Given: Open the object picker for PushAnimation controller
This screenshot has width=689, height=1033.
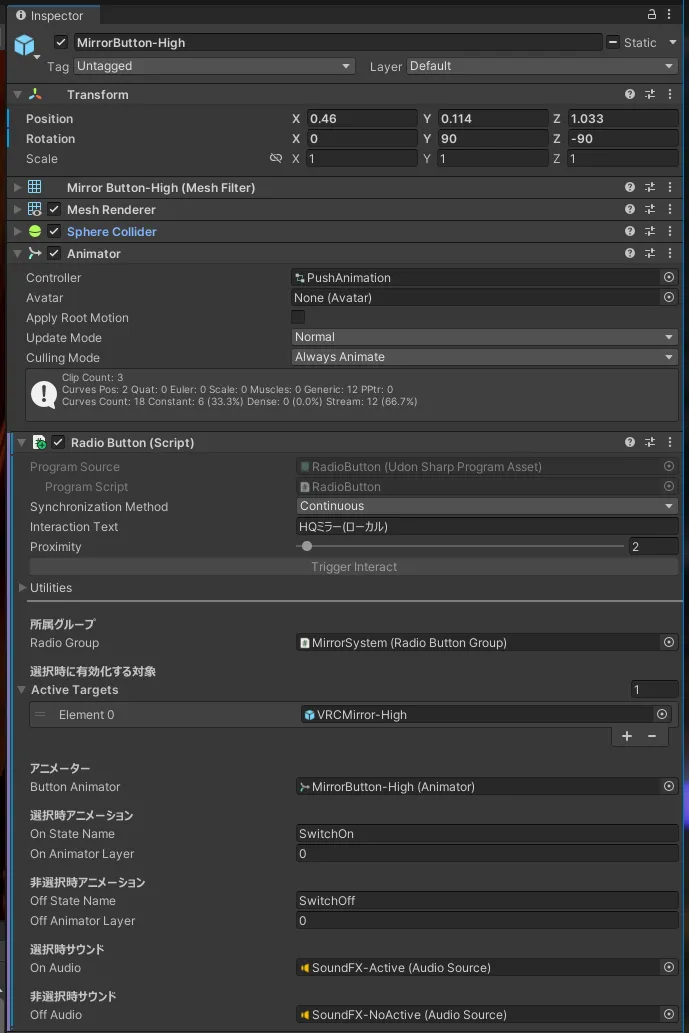Looking at the screenshot, I should pyautogui.click(x=667, y=277).
